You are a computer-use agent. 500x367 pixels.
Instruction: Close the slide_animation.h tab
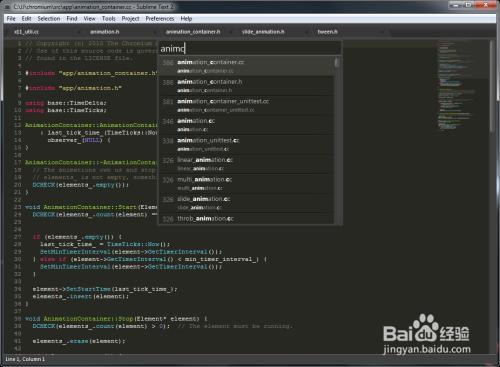pyautogui.click(x=306, y=32)
